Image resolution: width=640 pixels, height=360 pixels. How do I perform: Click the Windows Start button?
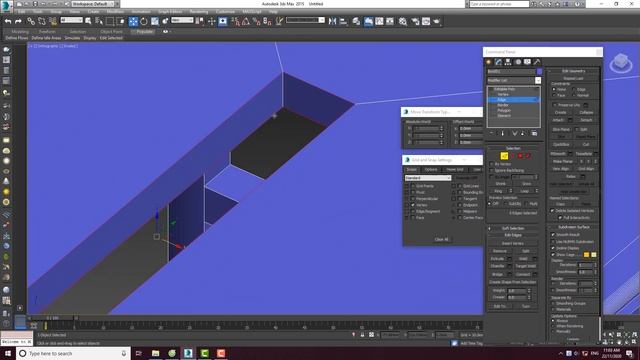pos(8,353)
